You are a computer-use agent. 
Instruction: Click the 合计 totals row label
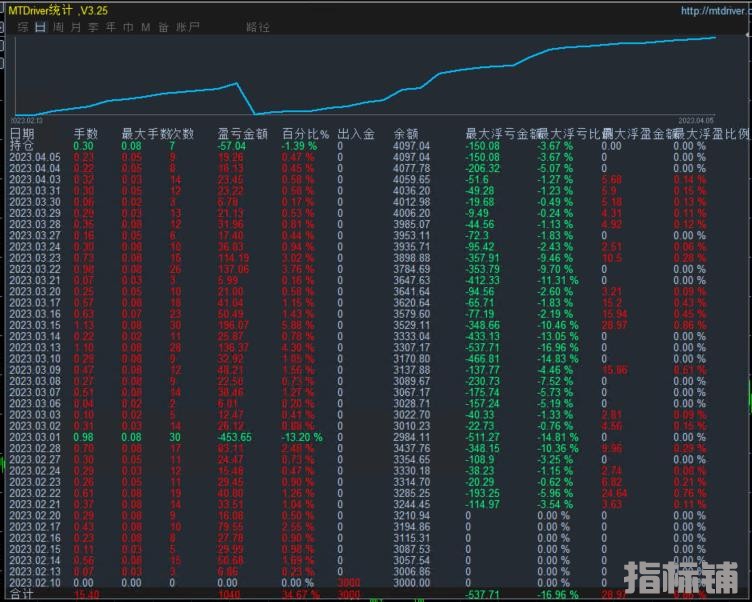click(x=22, y=595)
